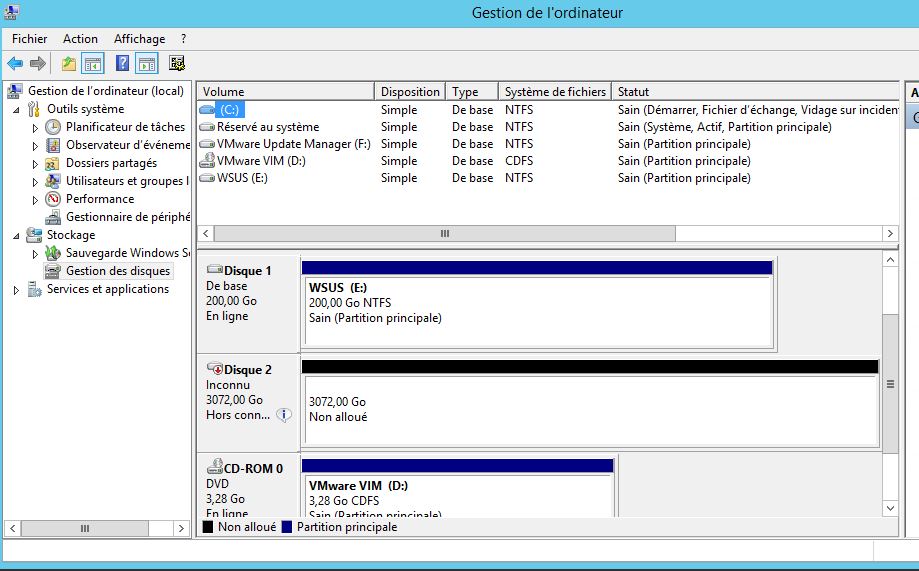Click the Services et applications icon

35,289
